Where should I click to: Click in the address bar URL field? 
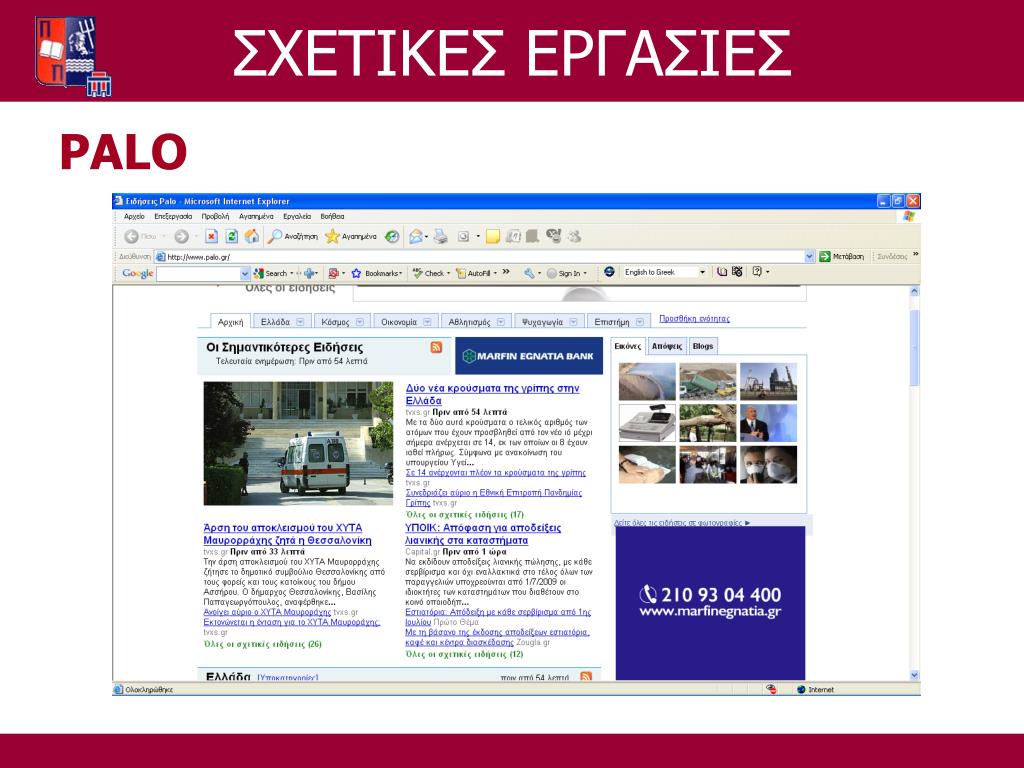483,257
